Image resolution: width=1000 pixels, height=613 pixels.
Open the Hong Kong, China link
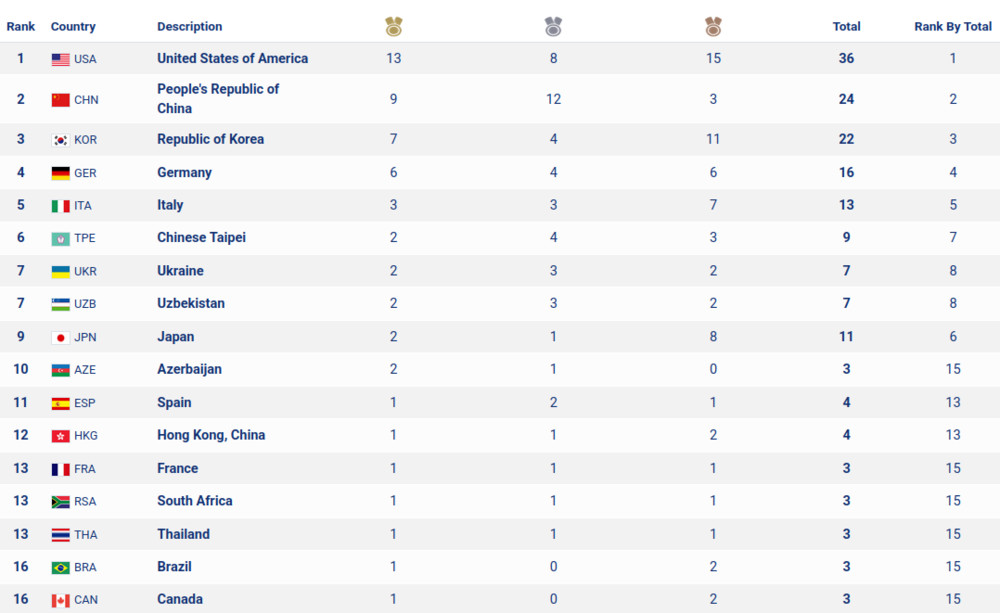point(211,435)
